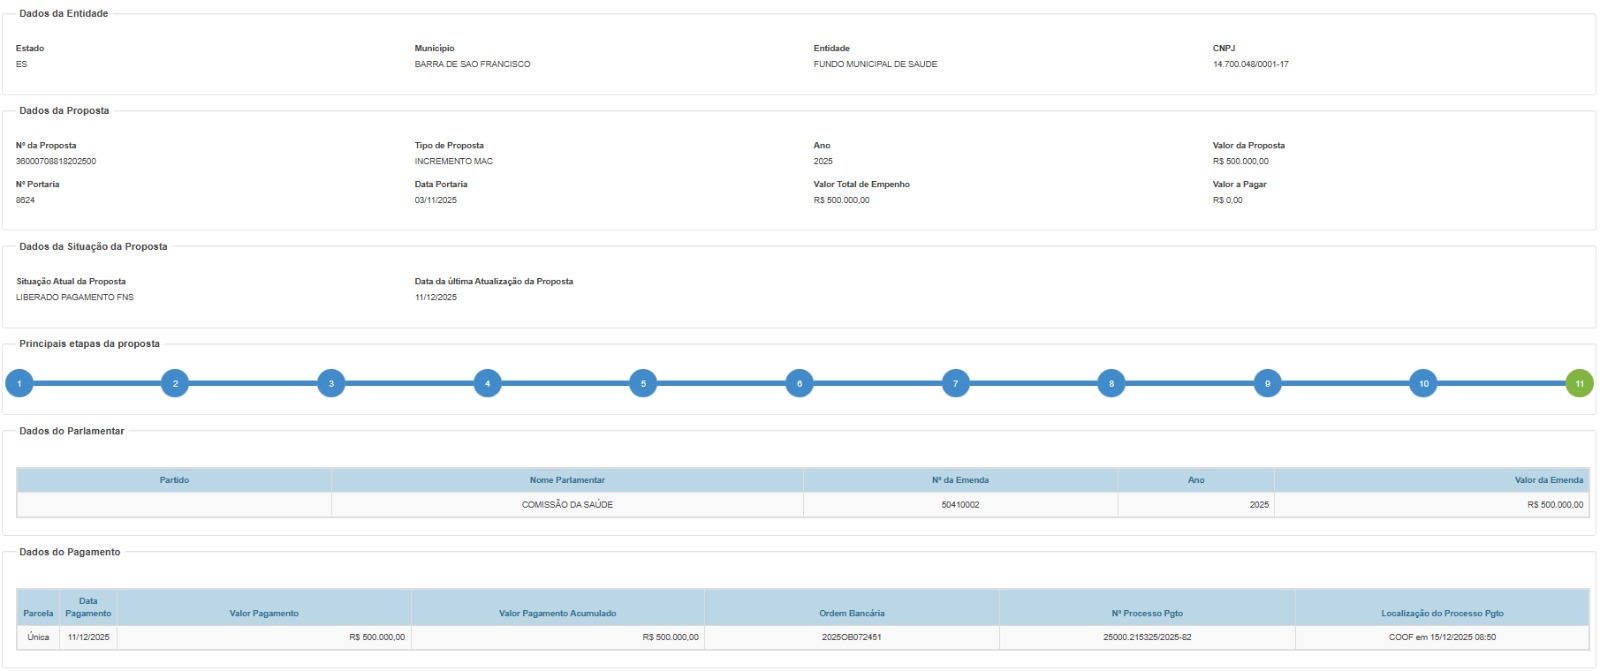Click step 8 circle in timeline
The height and width of the screenshot is (671, 1600).
coord(1111,383)
